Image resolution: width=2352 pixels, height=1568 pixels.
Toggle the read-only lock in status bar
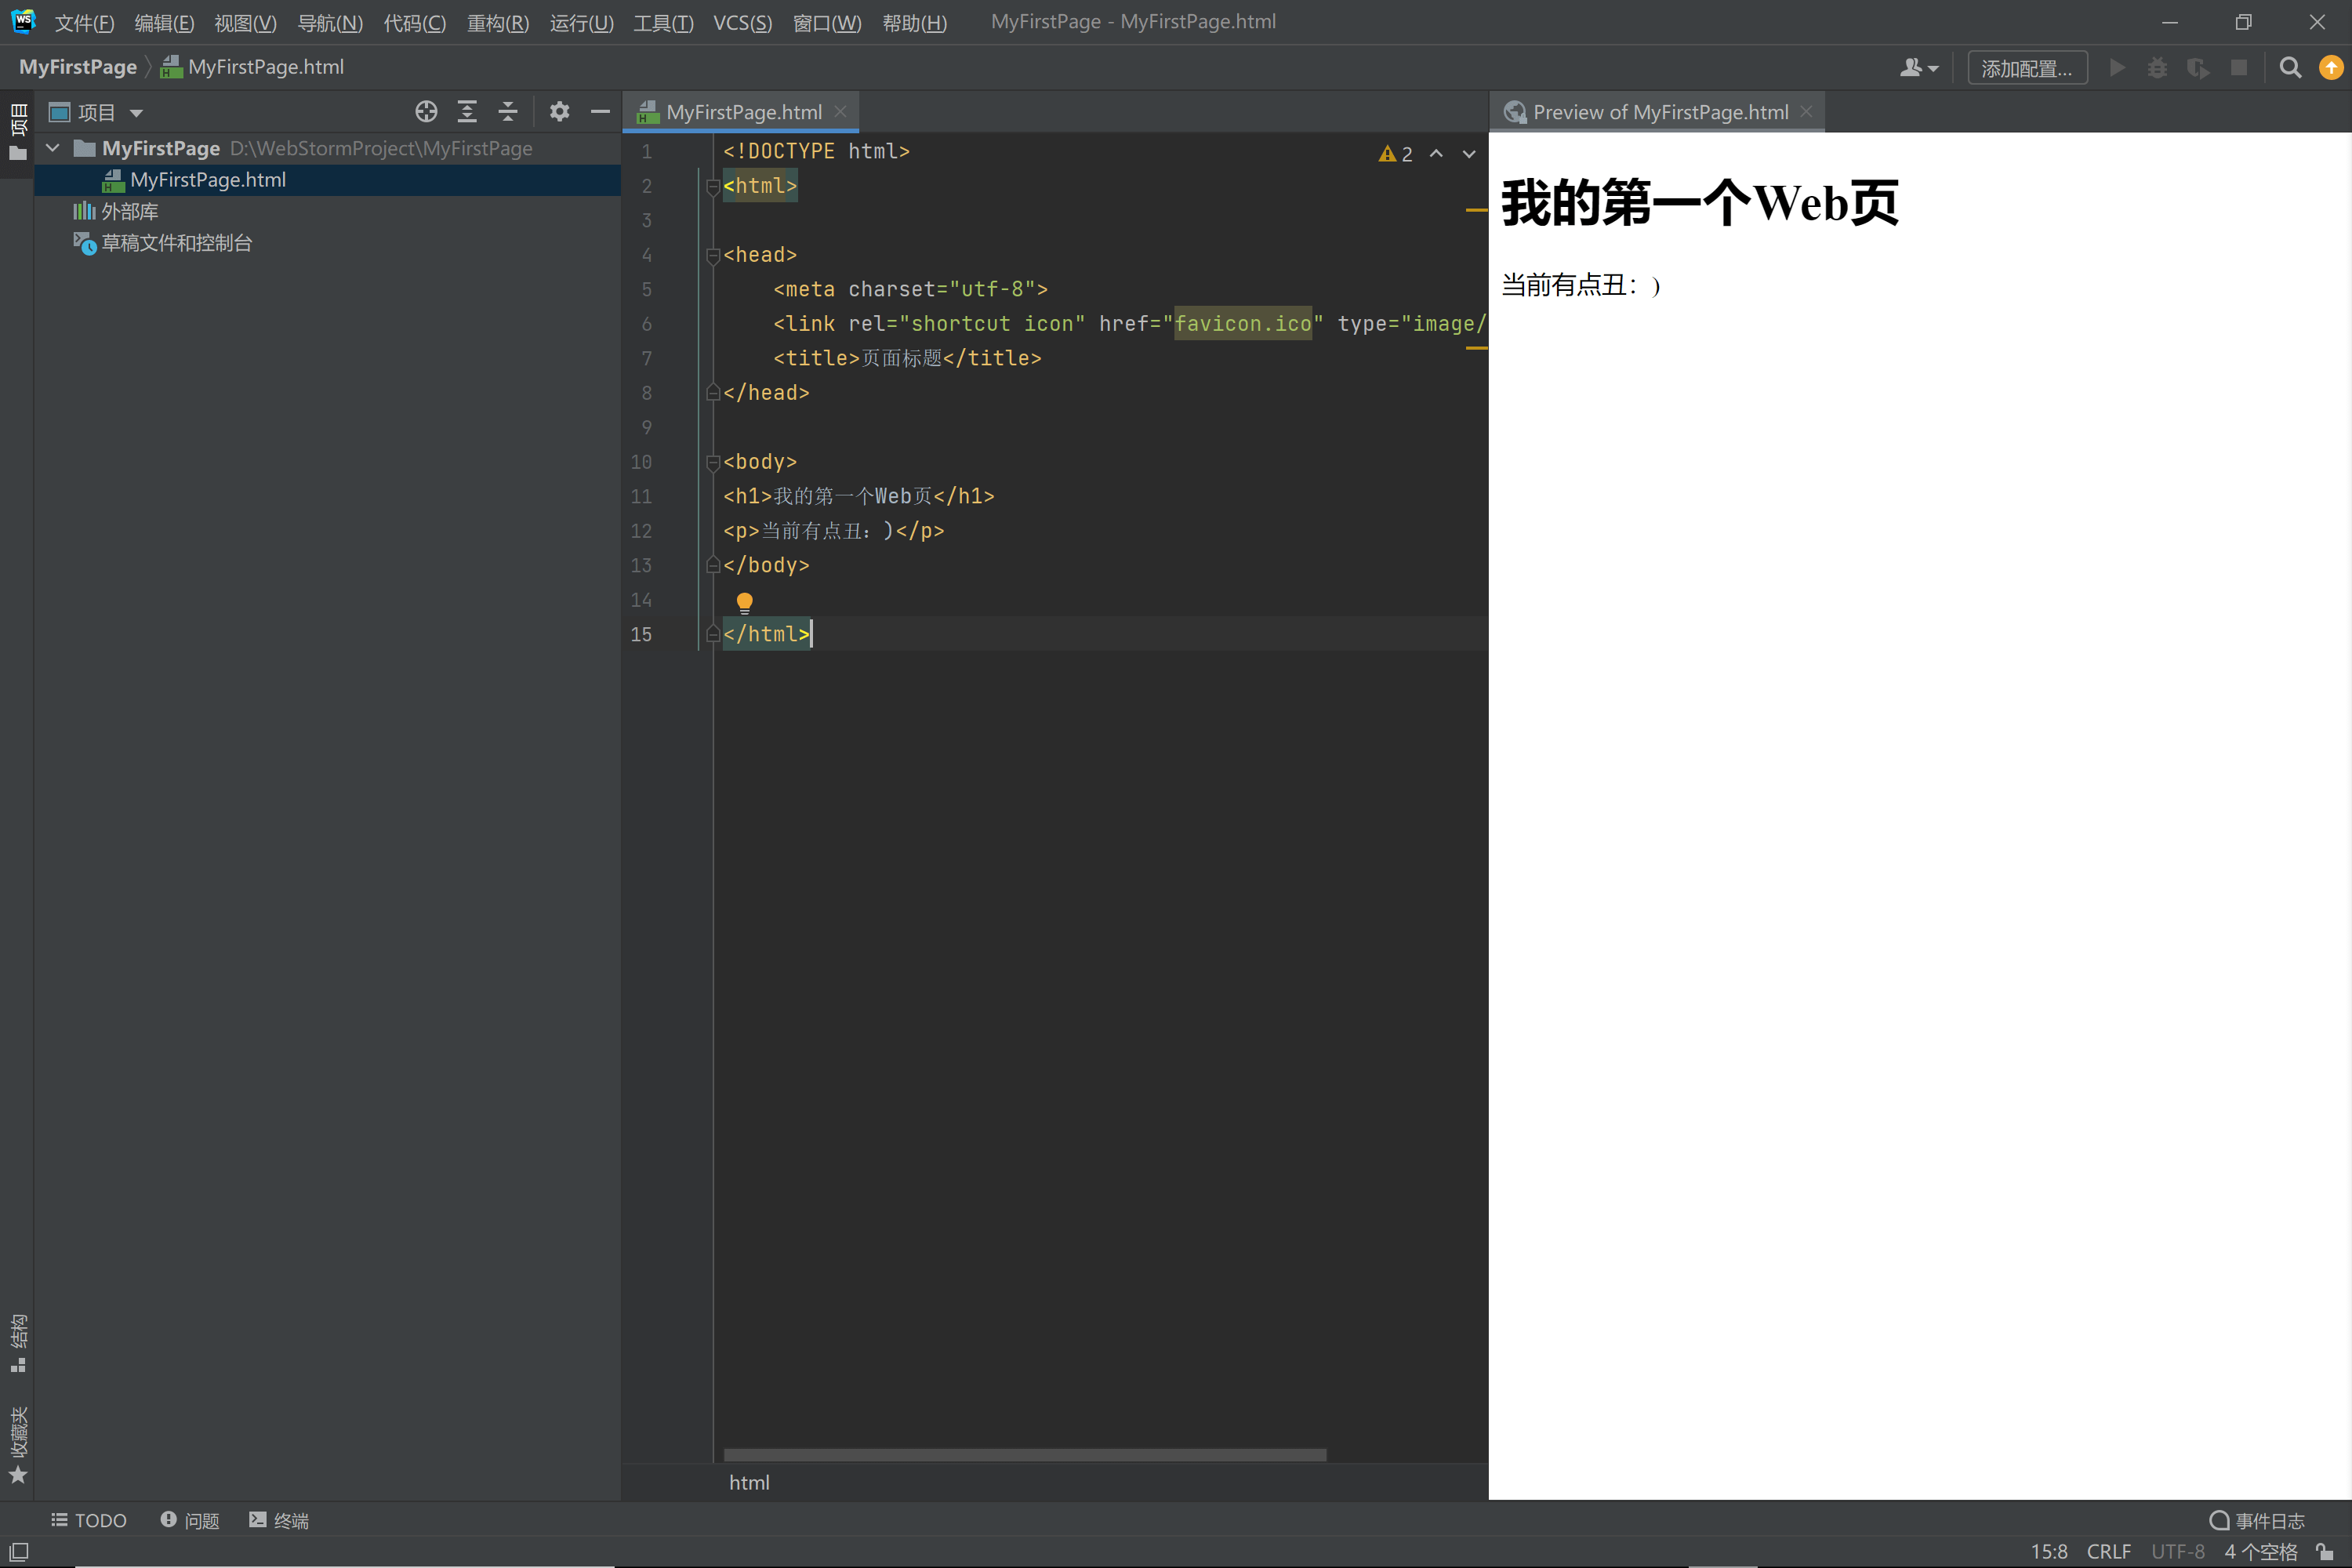[x=2324, y=1551]
